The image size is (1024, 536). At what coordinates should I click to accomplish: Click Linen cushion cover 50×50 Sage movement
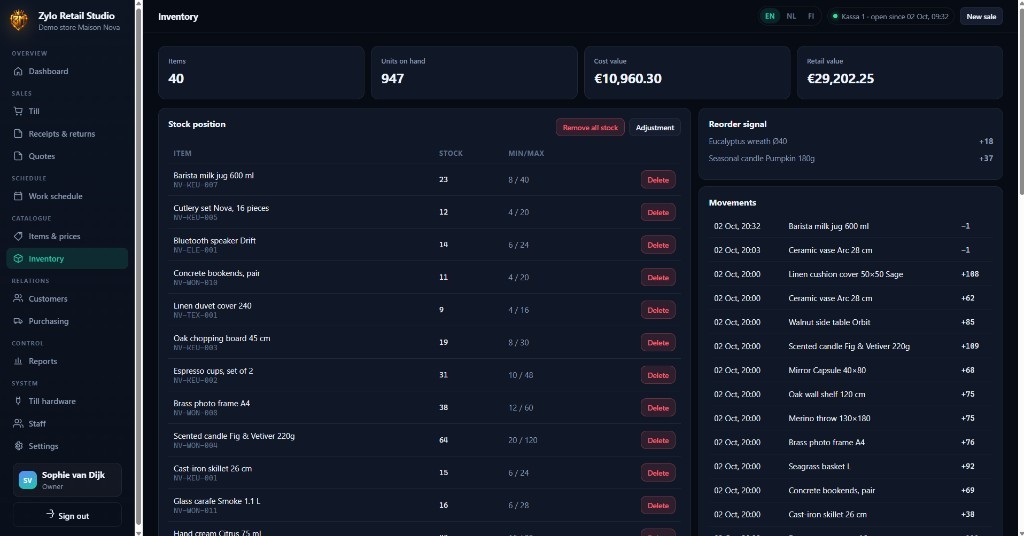pyautogui.click(x=850, y=274)
